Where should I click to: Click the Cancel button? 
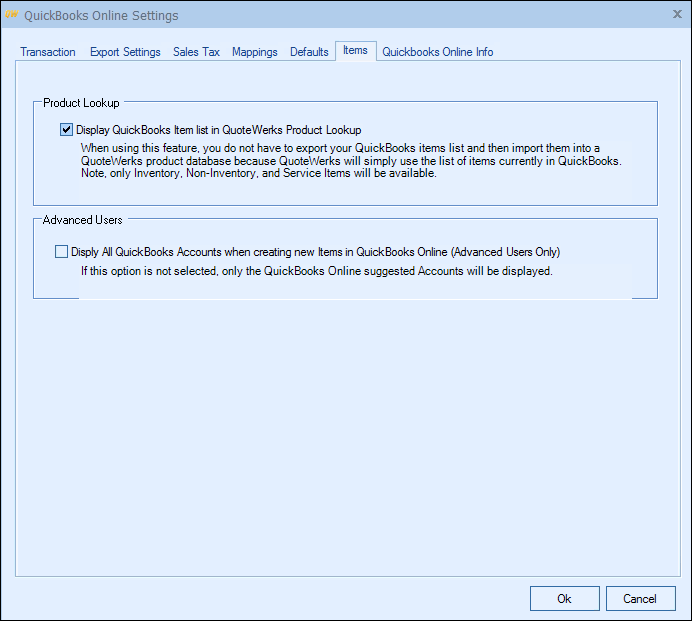(x=640, y=598)
